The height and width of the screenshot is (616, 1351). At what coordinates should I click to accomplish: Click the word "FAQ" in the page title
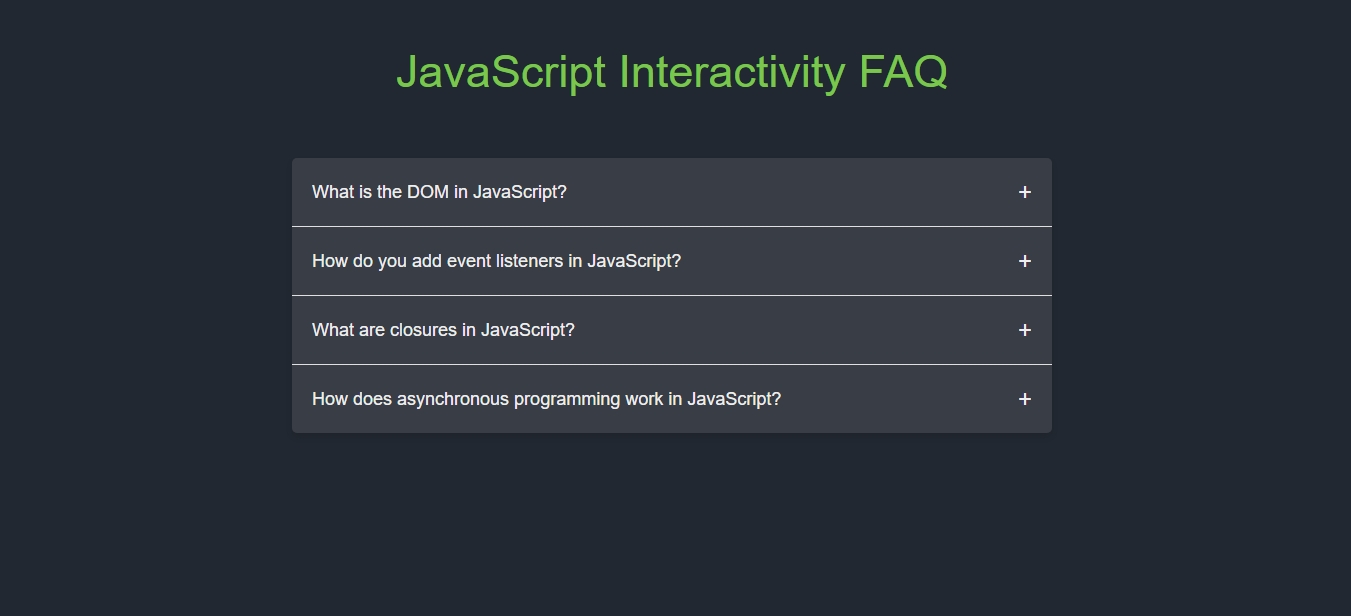pos(903,72)
